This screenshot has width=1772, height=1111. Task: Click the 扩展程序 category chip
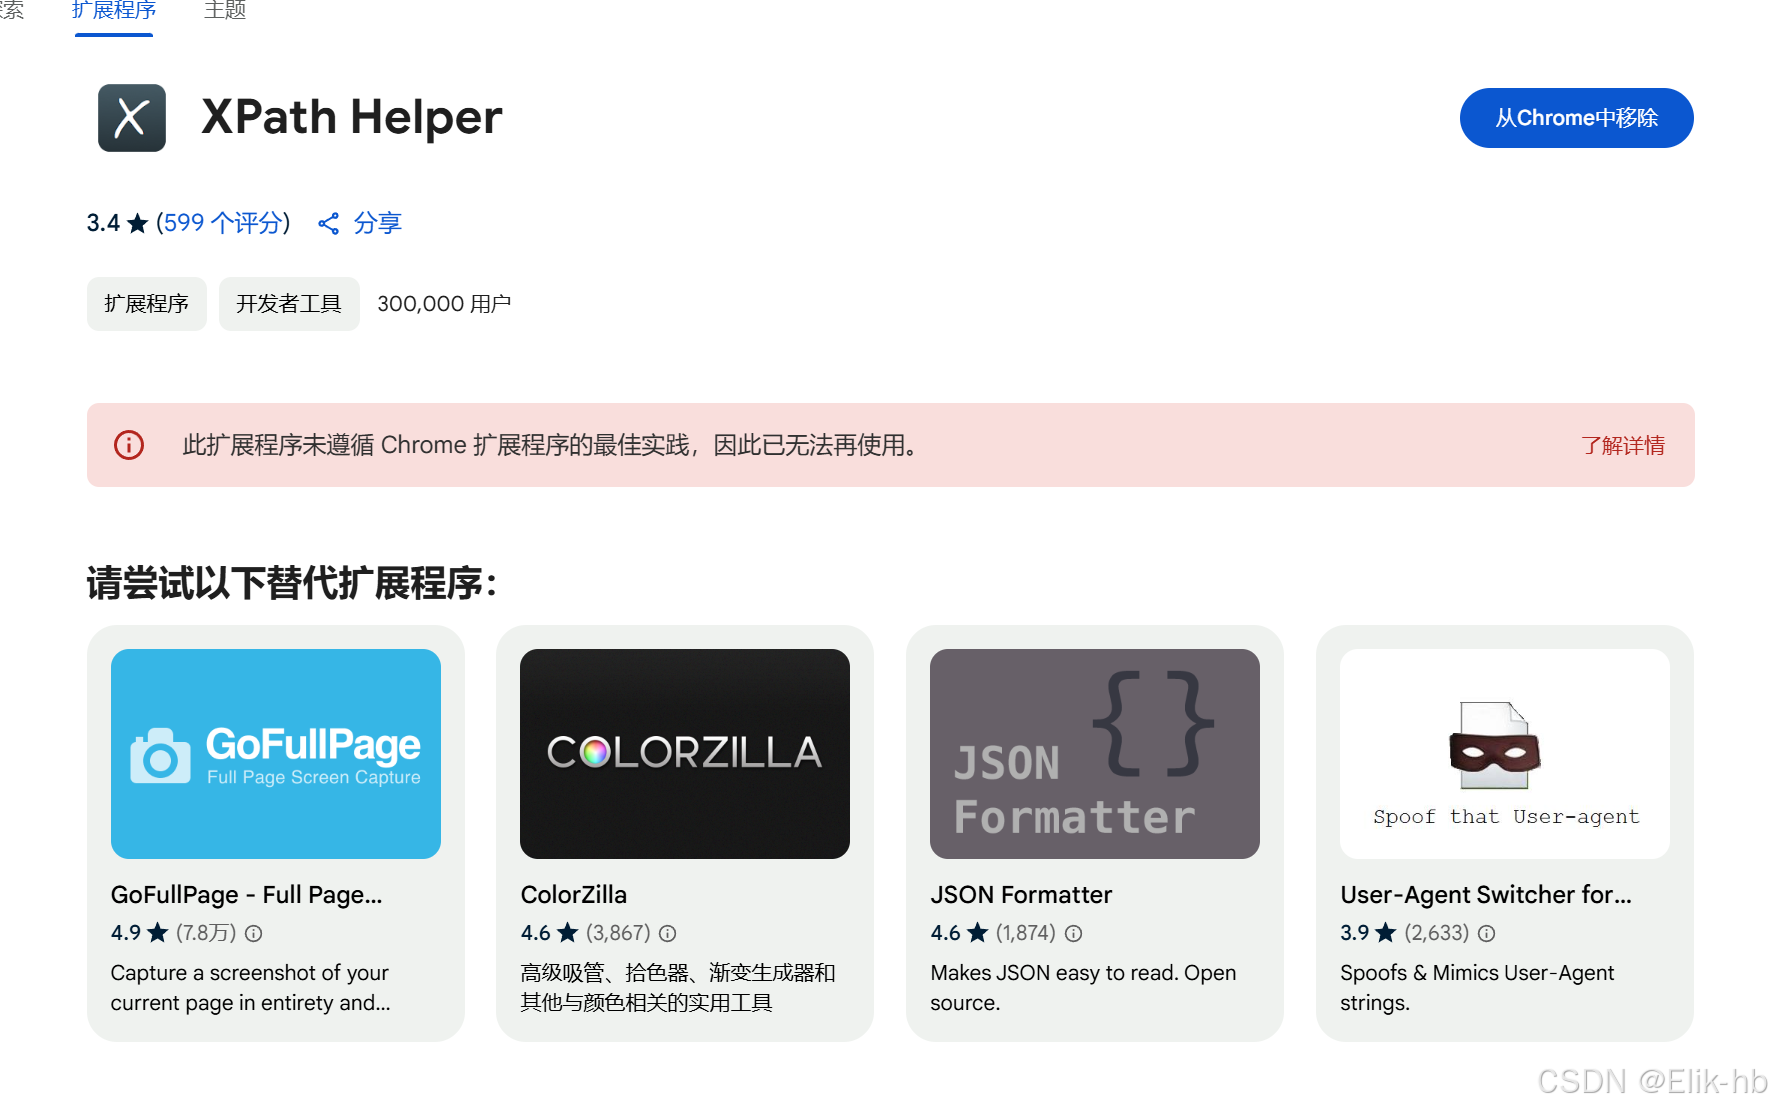click(x=146, y=303)
